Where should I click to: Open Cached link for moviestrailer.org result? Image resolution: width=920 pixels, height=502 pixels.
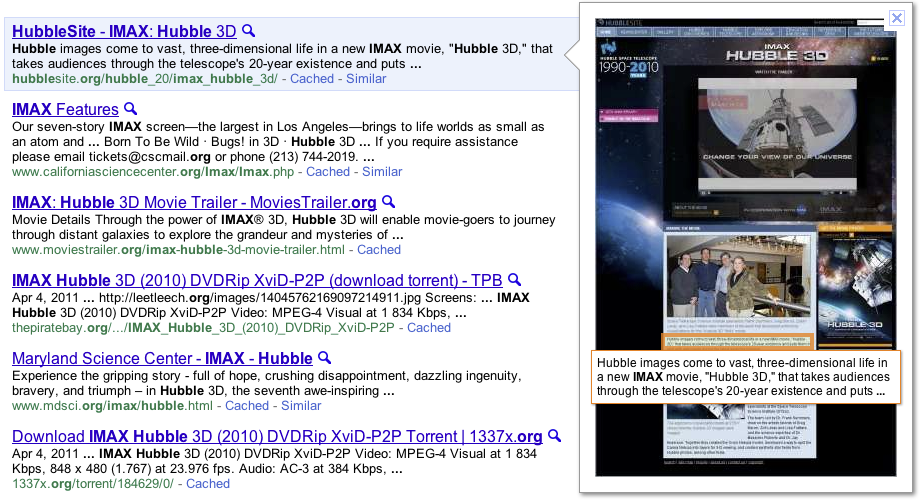(379, 250)
